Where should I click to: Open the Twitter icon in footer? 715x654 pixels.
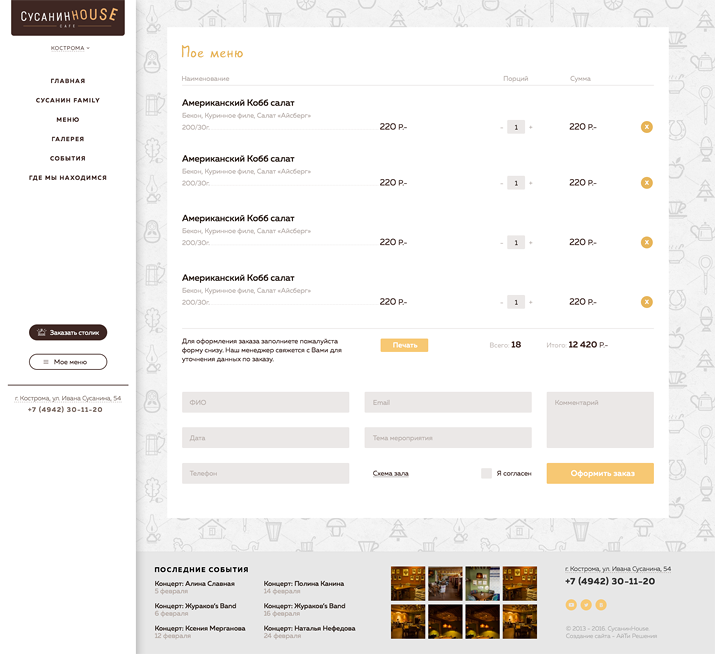point(586,605)
